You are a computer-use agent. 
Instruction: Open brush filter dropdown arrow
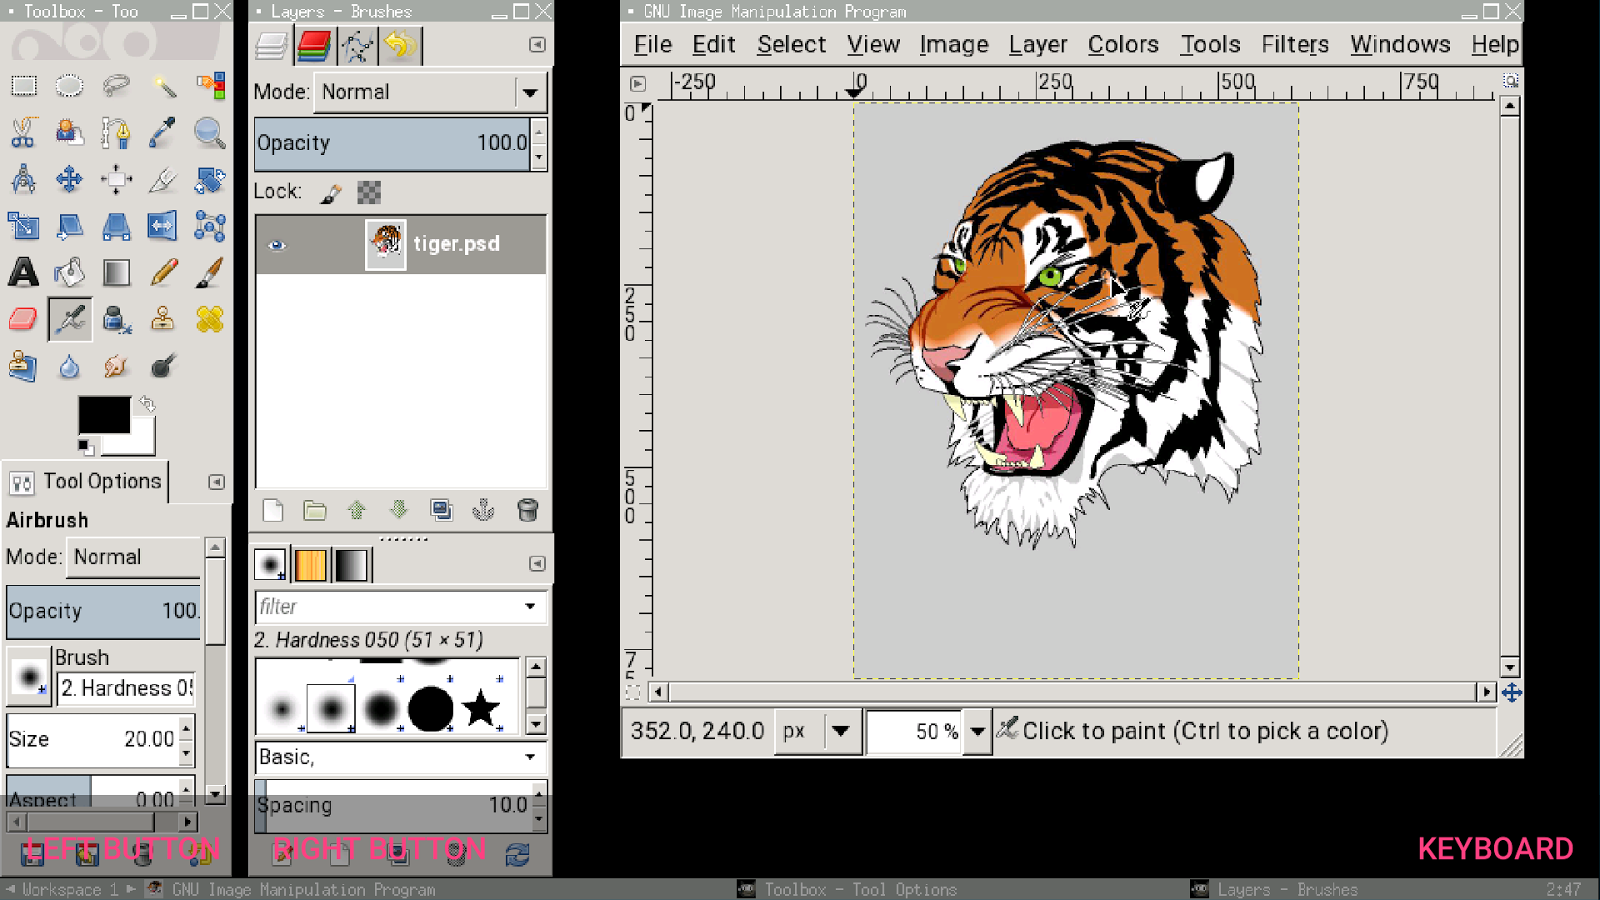click(530, 606)
